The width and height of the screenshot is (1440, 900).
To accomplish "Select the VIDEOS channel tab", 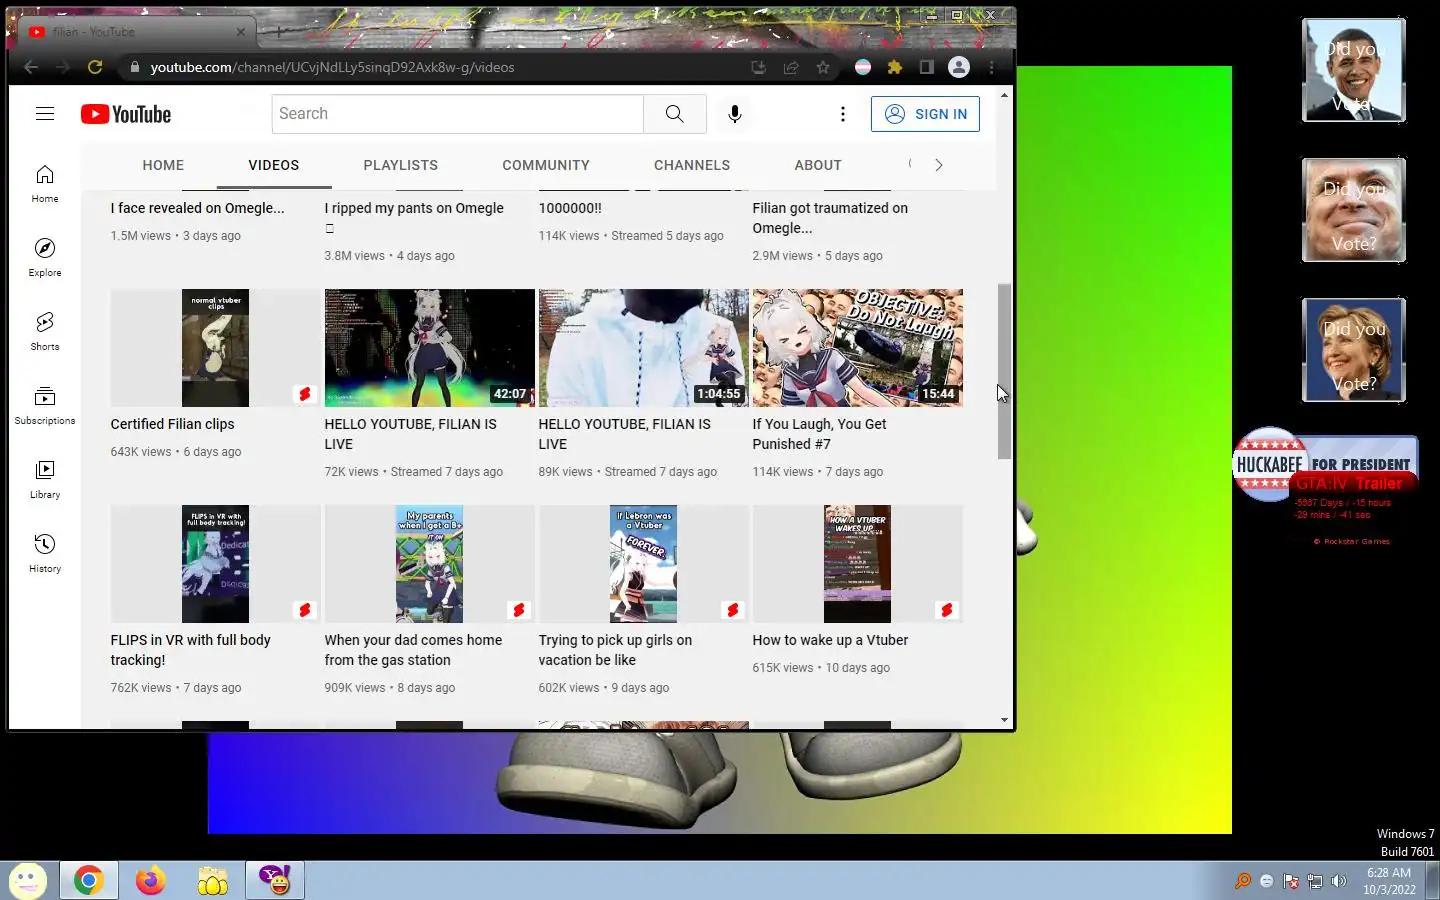I will [x=274, y=165].
